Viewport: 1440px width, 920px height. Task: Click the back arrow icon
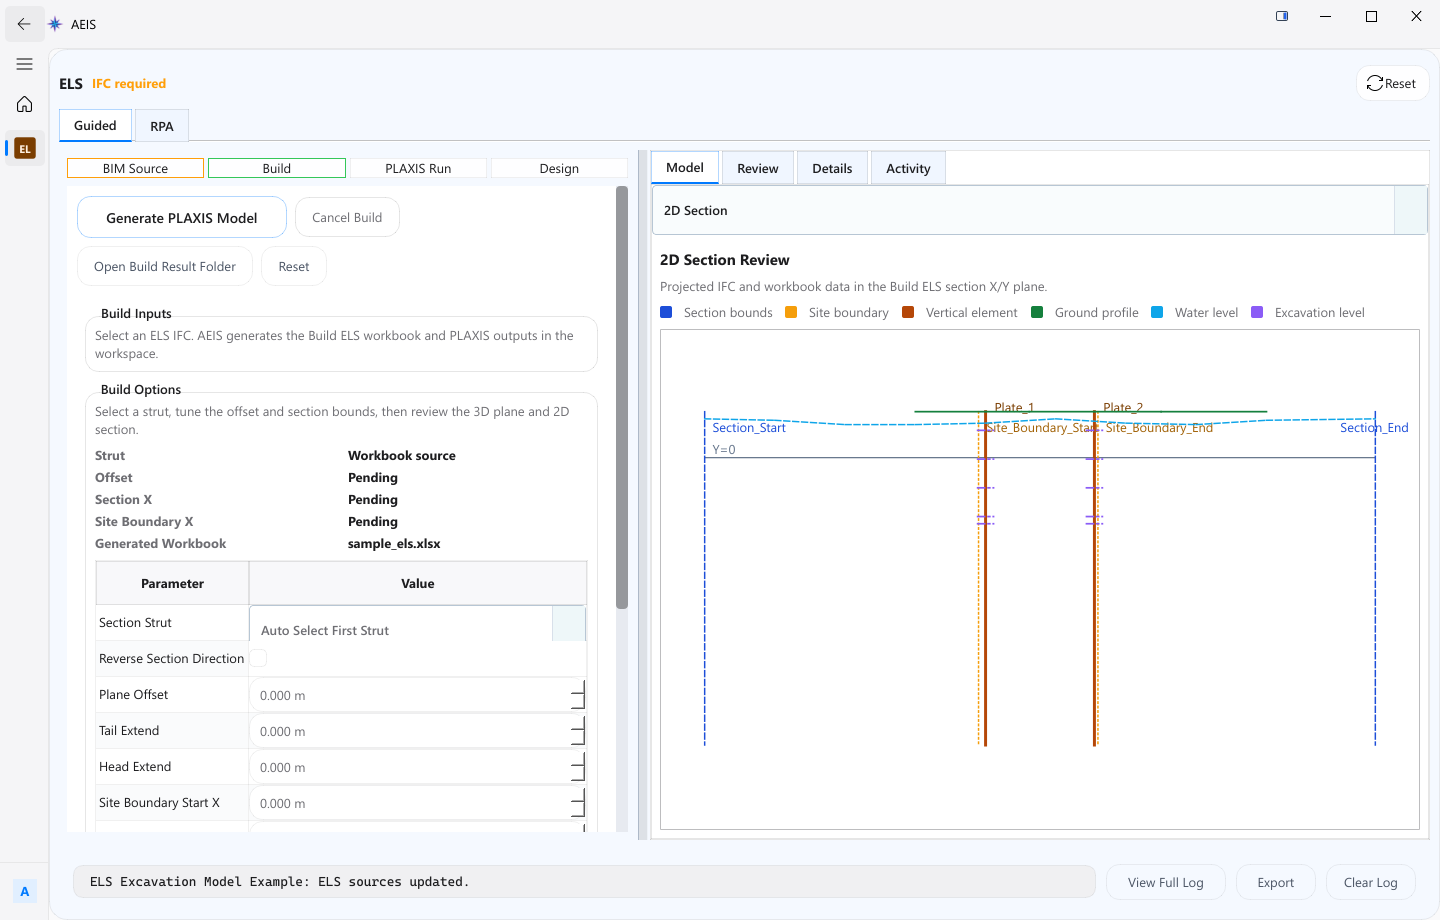pyautogui.click(x=24, y=24)
